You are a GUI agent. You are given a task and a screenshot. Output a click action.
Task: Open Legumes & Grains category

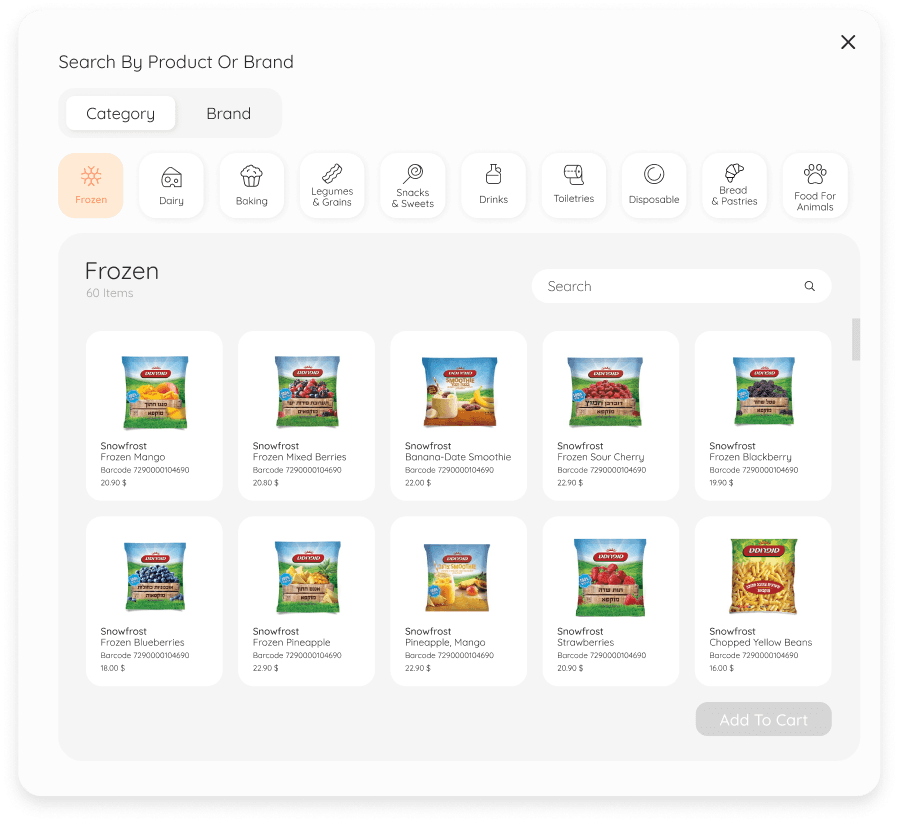(x=332, y=185)
